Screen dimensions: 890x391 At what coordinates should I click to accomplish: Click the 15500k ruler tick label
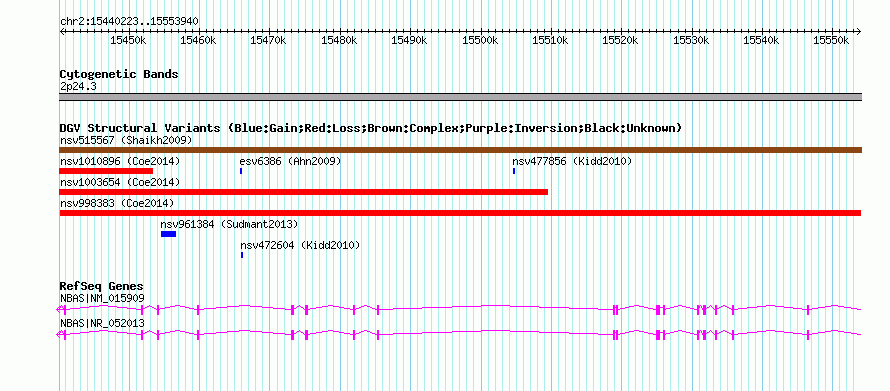pyautogui.click(x=480, y=40)
